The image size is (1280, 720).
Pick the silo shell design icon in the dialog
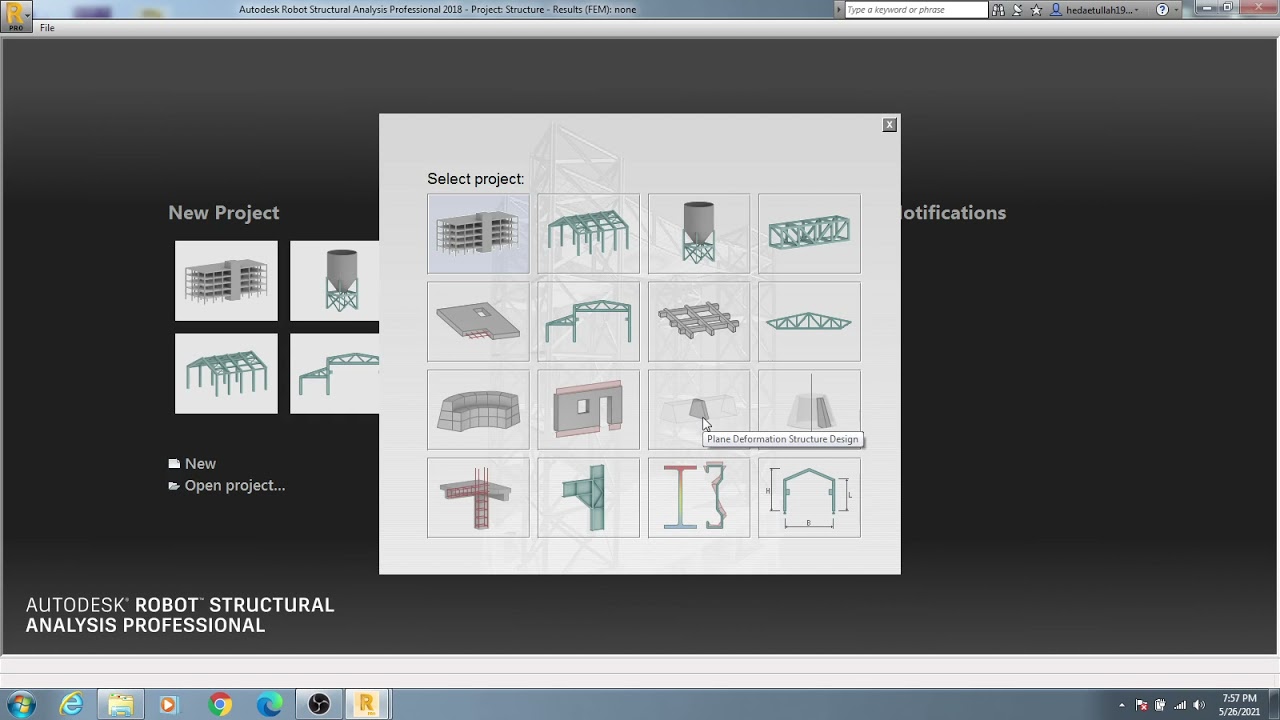pos(699,233)
